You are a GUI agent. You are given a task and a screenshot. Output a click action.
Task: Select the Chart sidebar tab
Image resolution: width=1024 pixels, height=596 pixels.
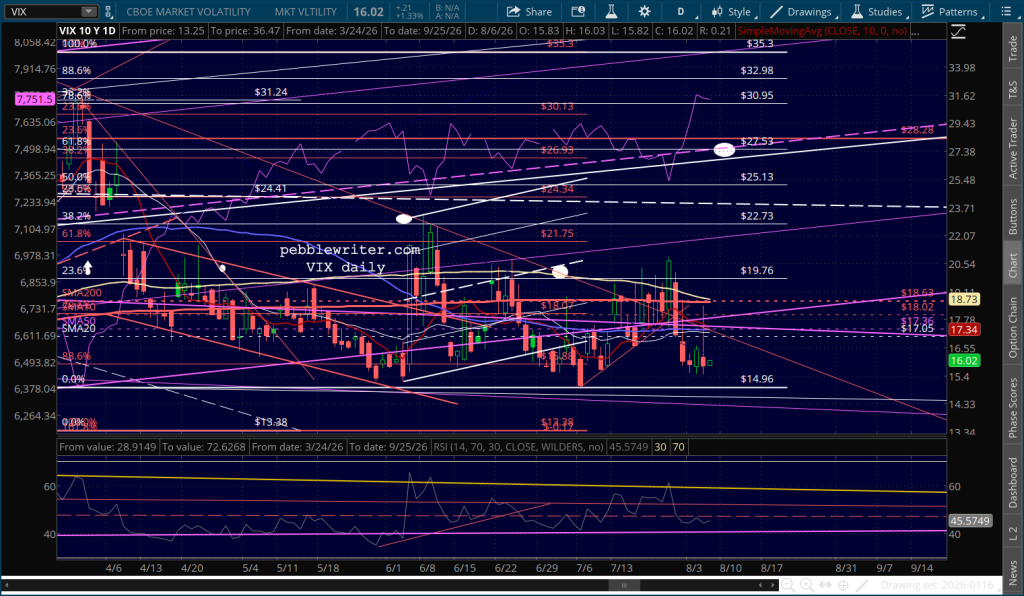[1013, 264]
